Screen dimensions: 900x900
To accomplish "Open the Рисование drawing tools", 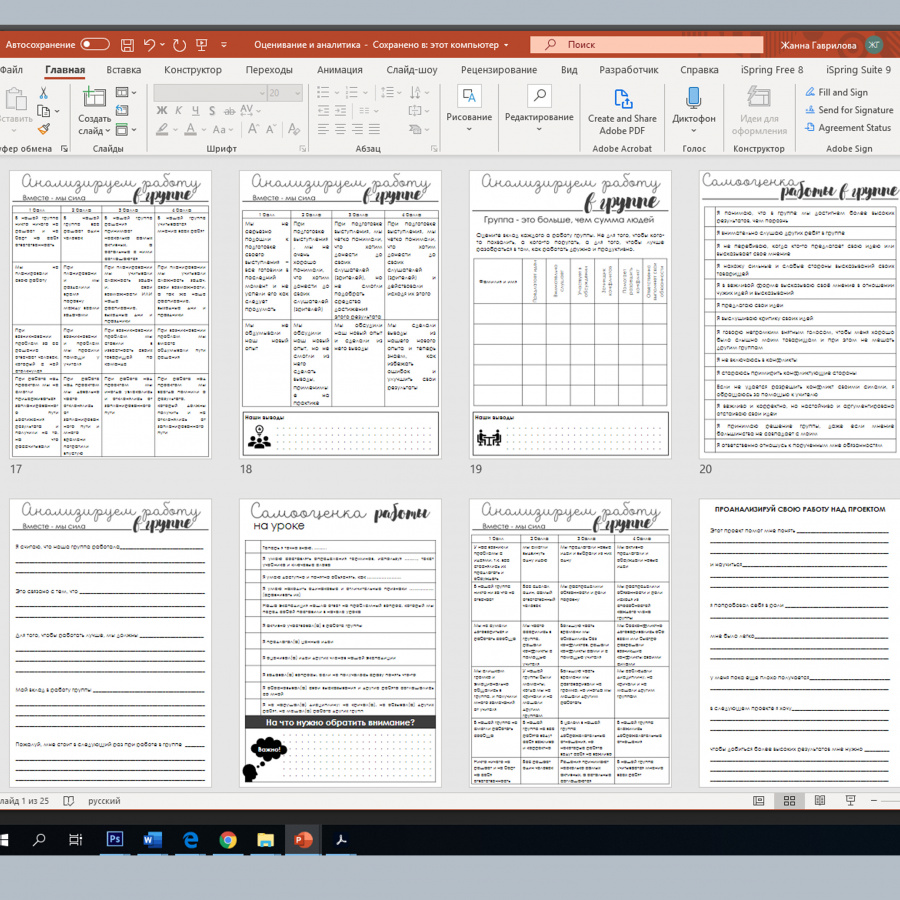I will [x=468, y=107].
